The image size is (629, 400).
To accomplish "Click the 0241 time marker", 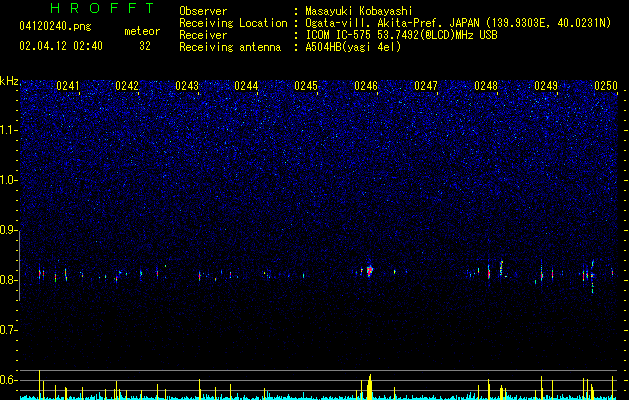I will (x=67, y=86).
